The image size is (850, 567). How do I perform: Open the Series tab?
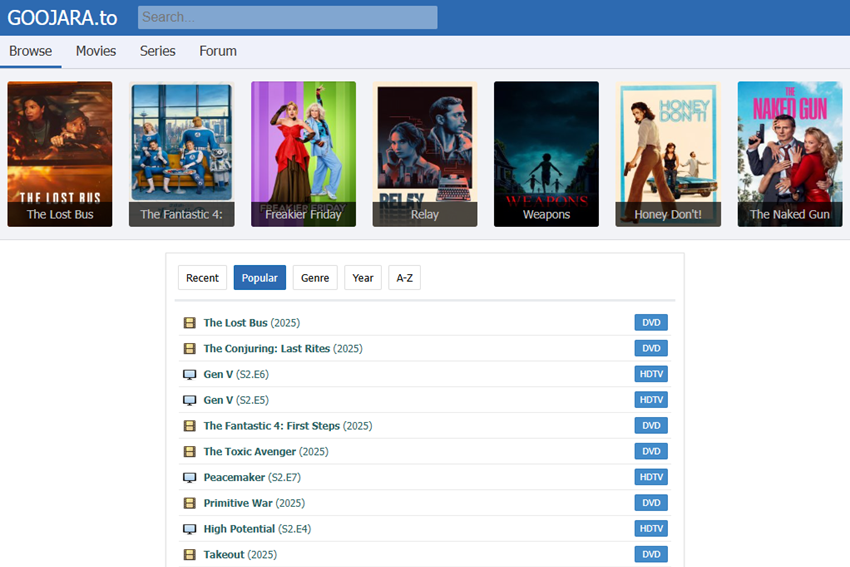coord(157,51)
